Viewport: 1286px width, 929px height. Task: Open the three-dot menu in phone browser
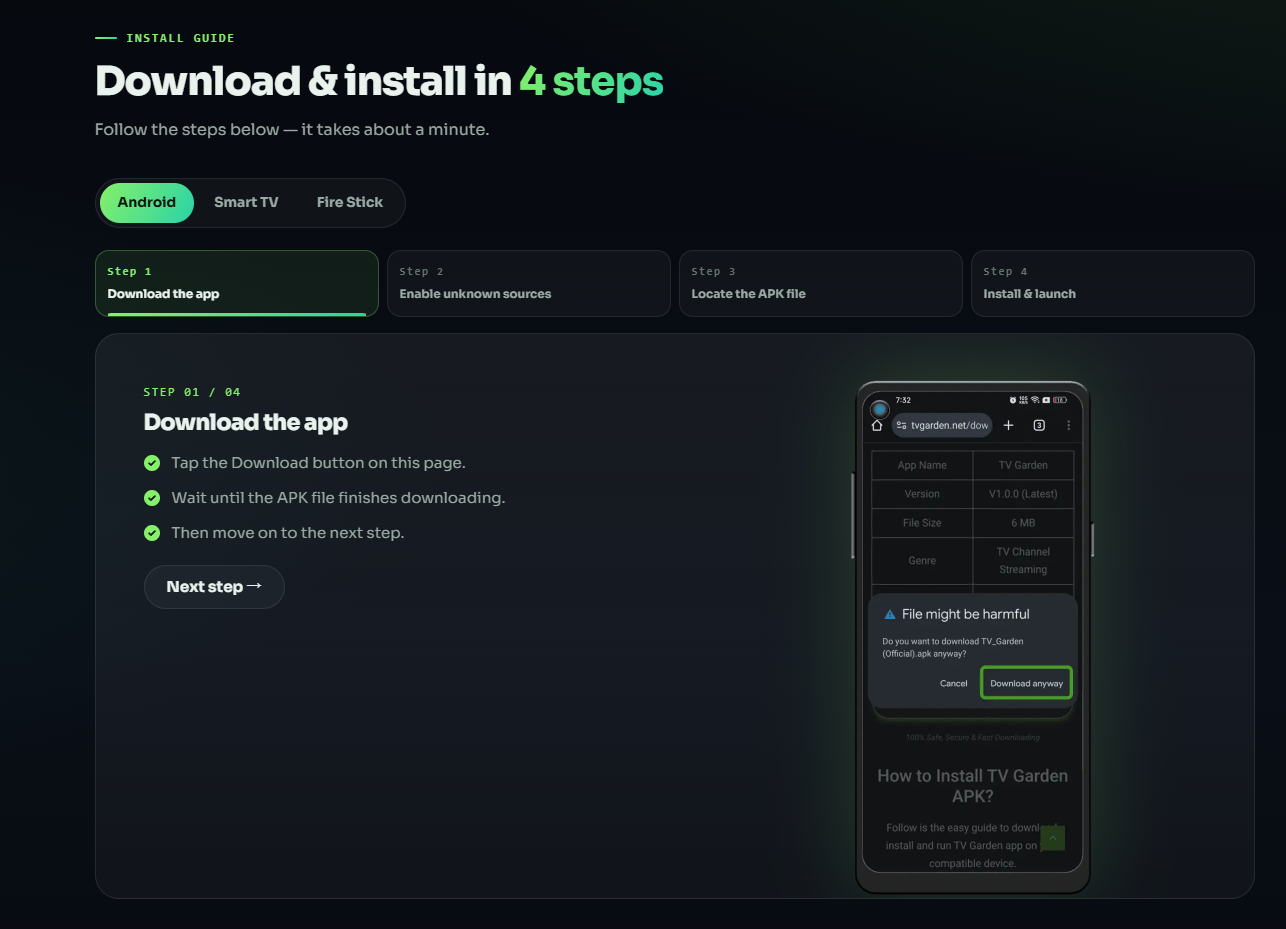click(1068, 425)
